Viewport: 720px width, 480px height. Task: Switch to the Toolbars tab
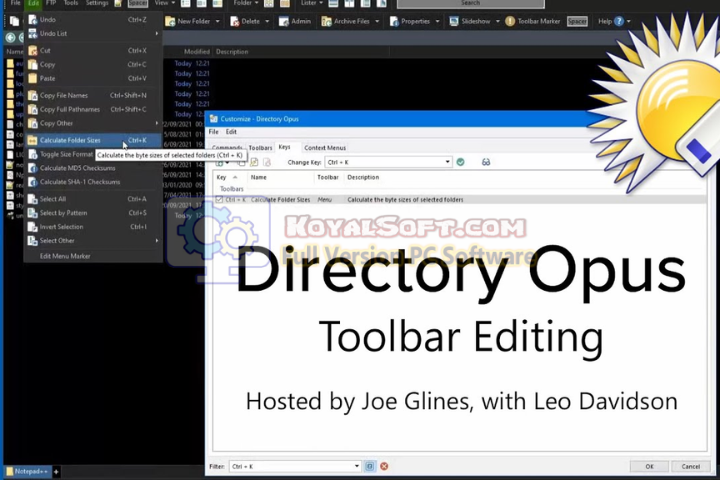tap(260, 148)
